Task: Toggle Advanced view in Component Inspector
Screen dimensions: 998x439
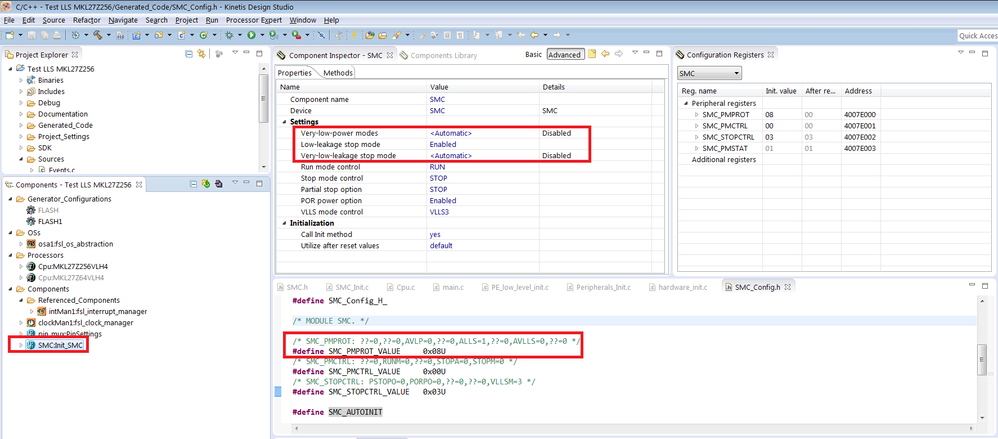Action: pyautogui.click(x=564, y=54)
